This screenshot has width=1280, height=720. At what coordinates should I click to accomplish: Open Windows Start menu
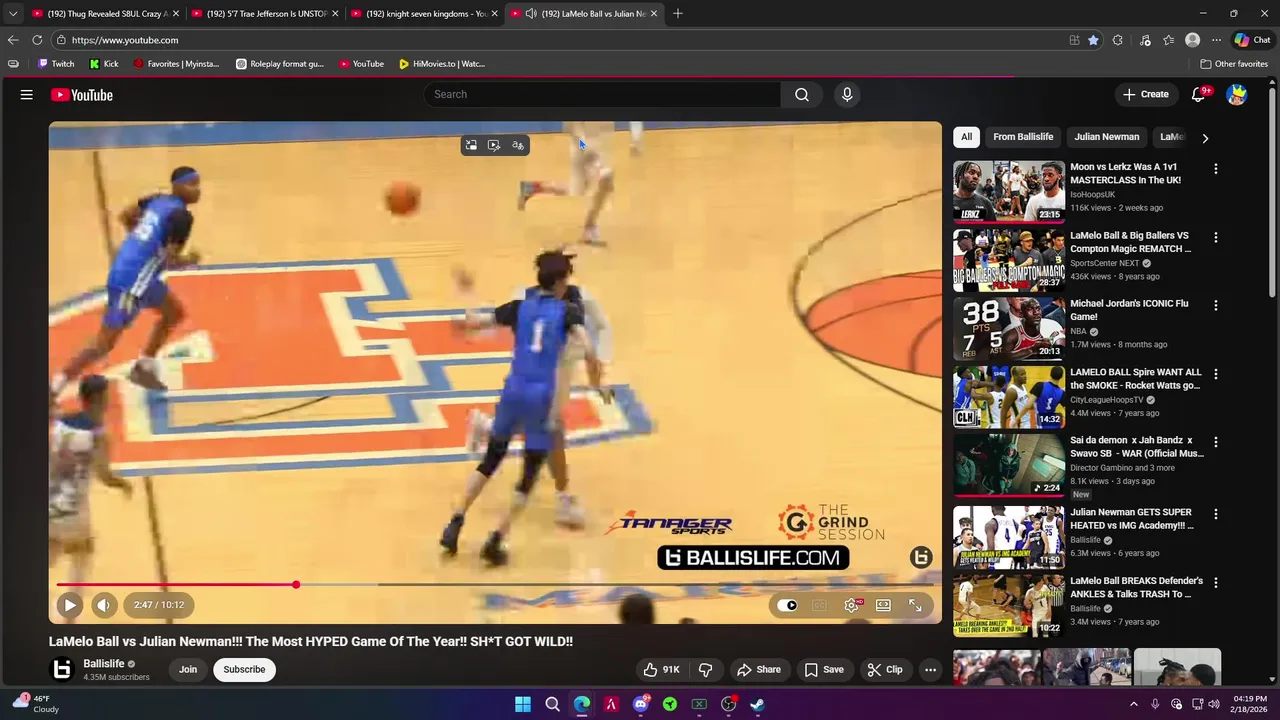[523, 704]
